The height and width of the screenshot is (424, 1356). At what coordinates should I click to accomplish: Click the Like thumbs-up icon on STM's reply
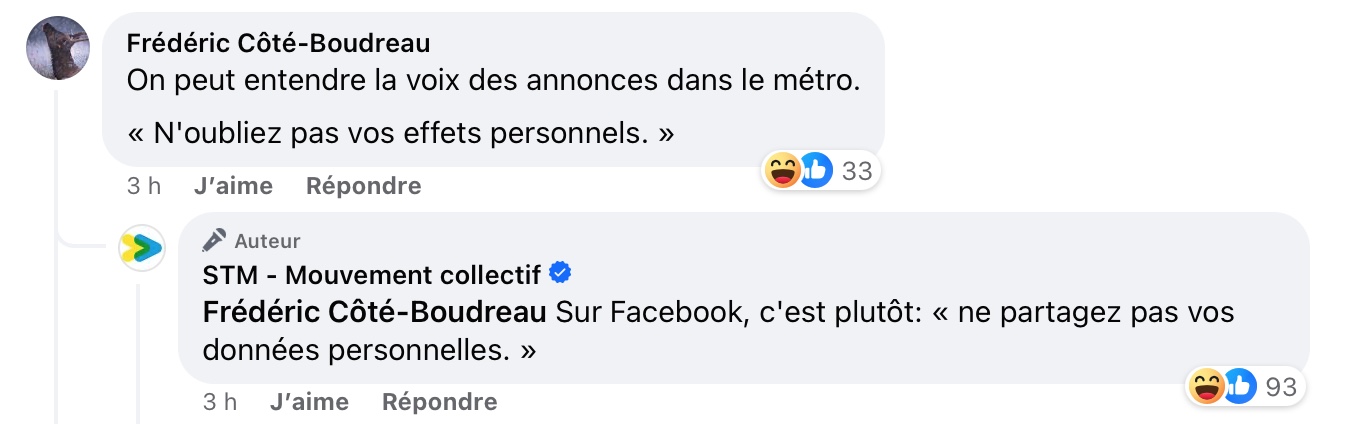[1239, 386]
